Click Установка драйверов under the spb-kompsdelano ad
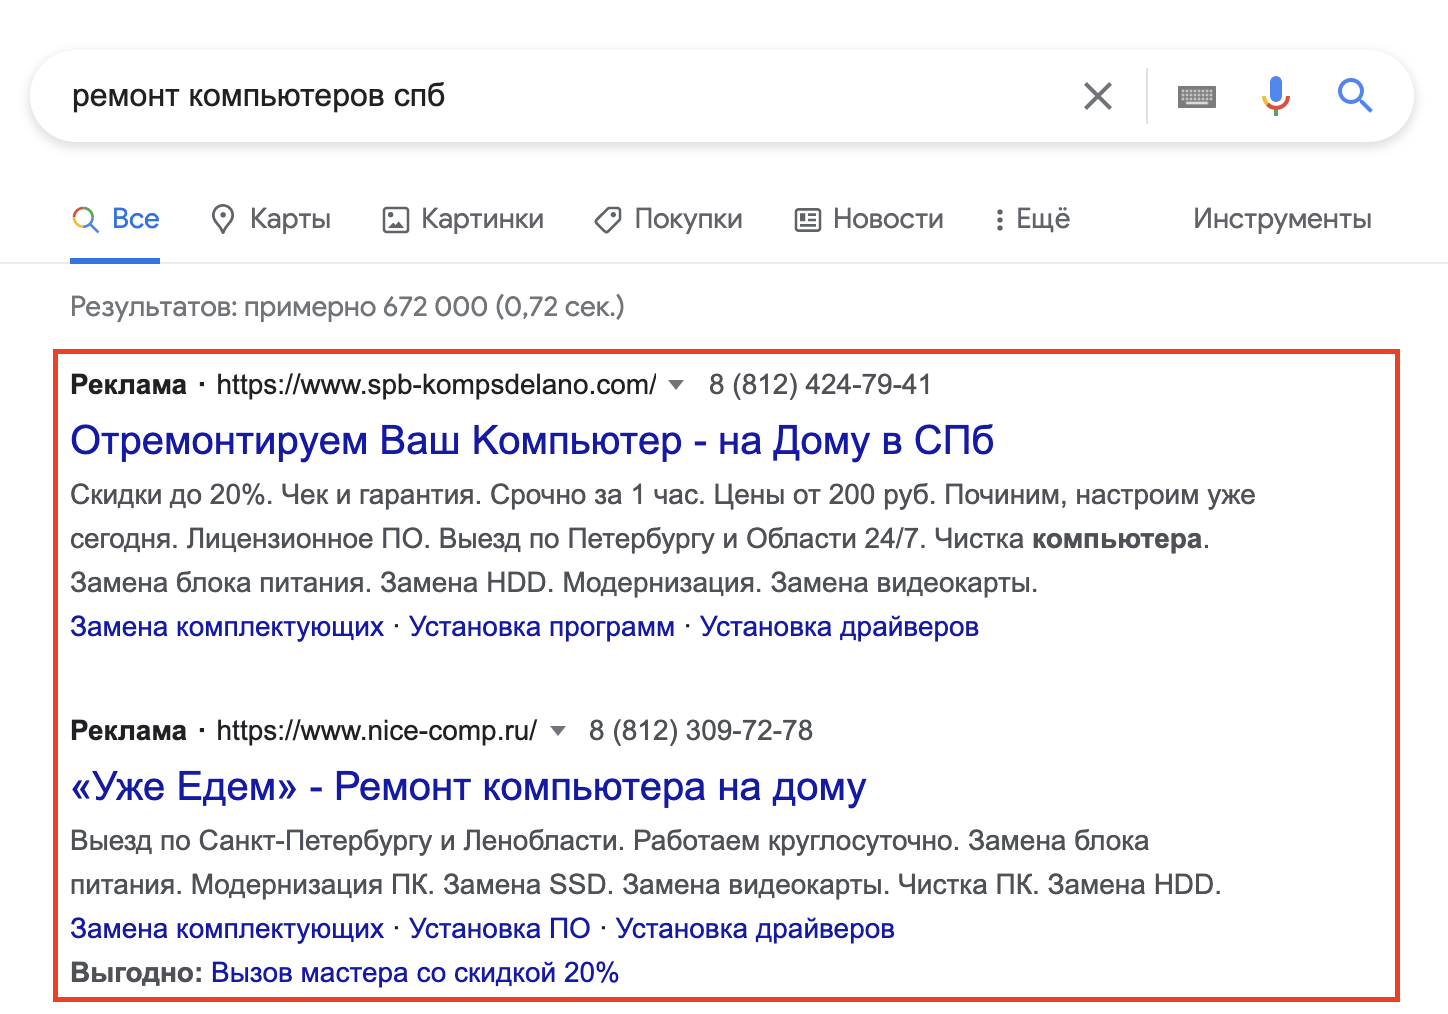The width and height of the screenshot is (1448, 1014). tap(839, 627)
